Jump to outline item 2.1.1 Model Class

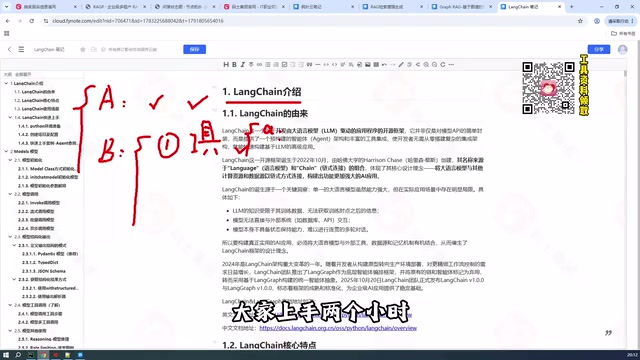click(47, 169)
